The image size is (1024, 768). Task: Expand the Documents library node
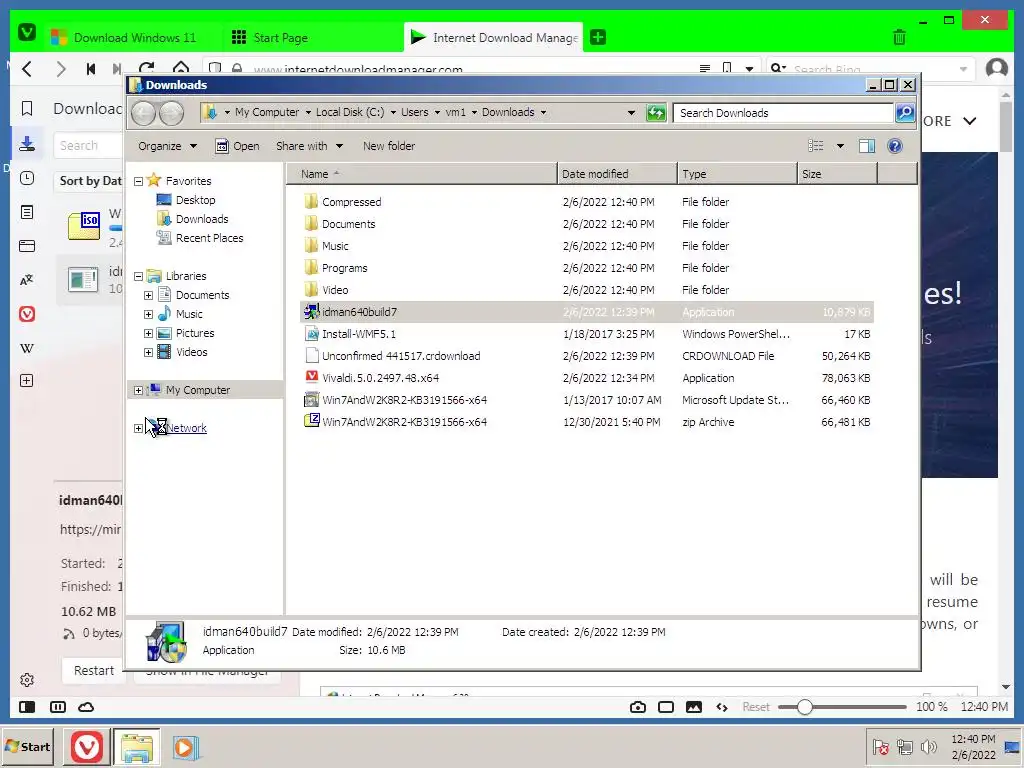(148, 295)
